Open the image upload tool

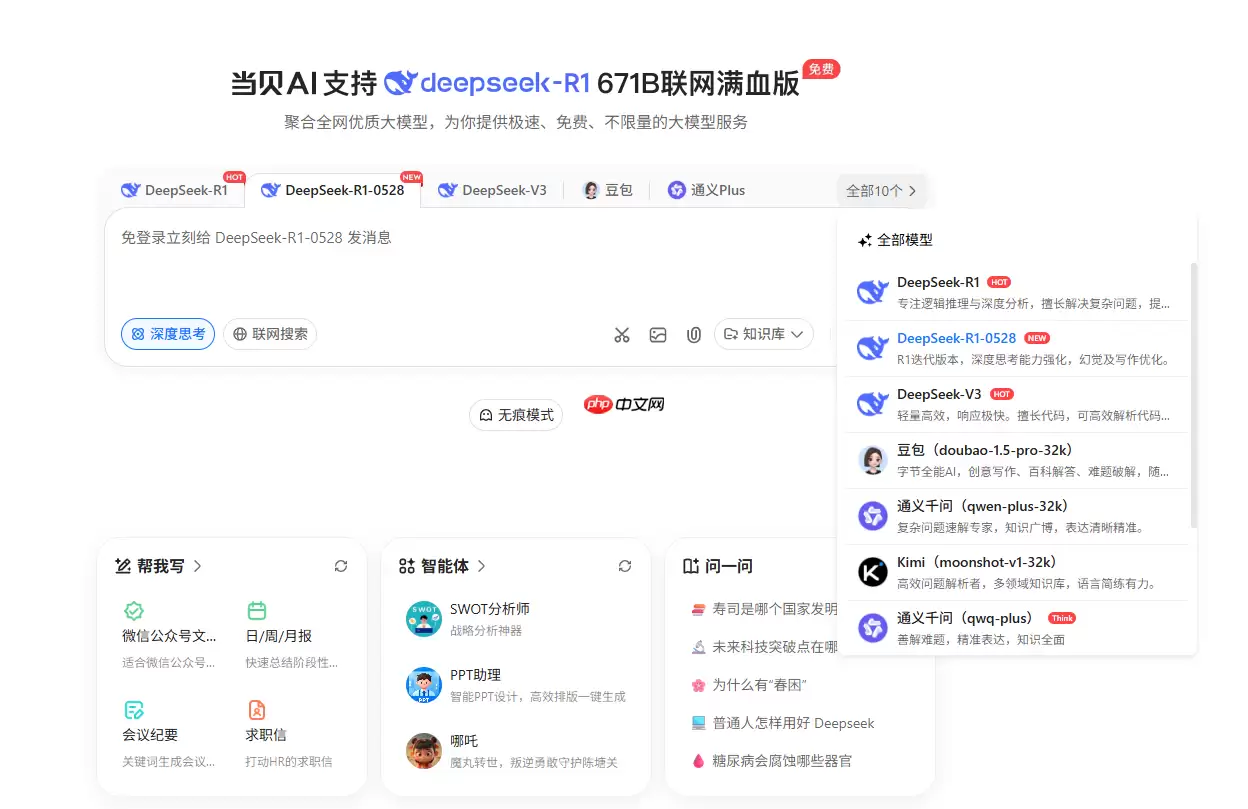coord(658,334)
